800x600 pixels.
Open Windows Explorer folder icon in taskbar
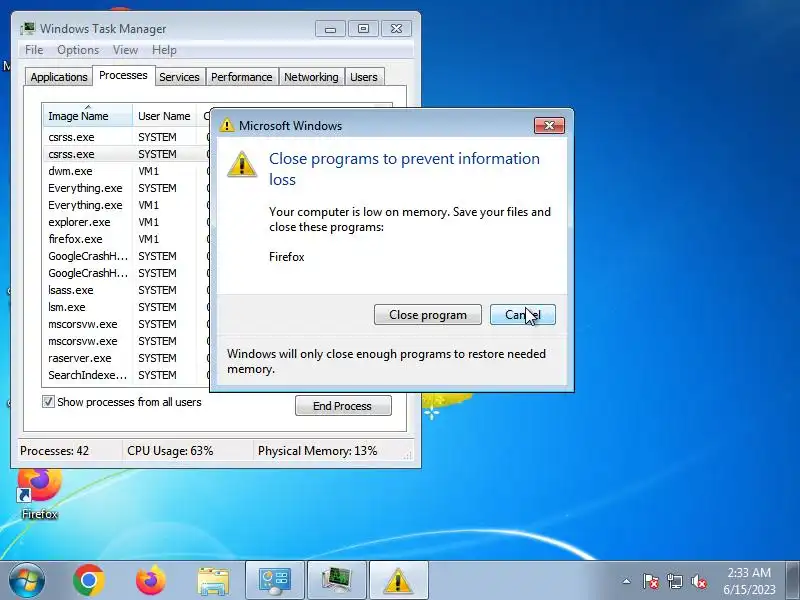pyautogui.click(x=213, y=581)
